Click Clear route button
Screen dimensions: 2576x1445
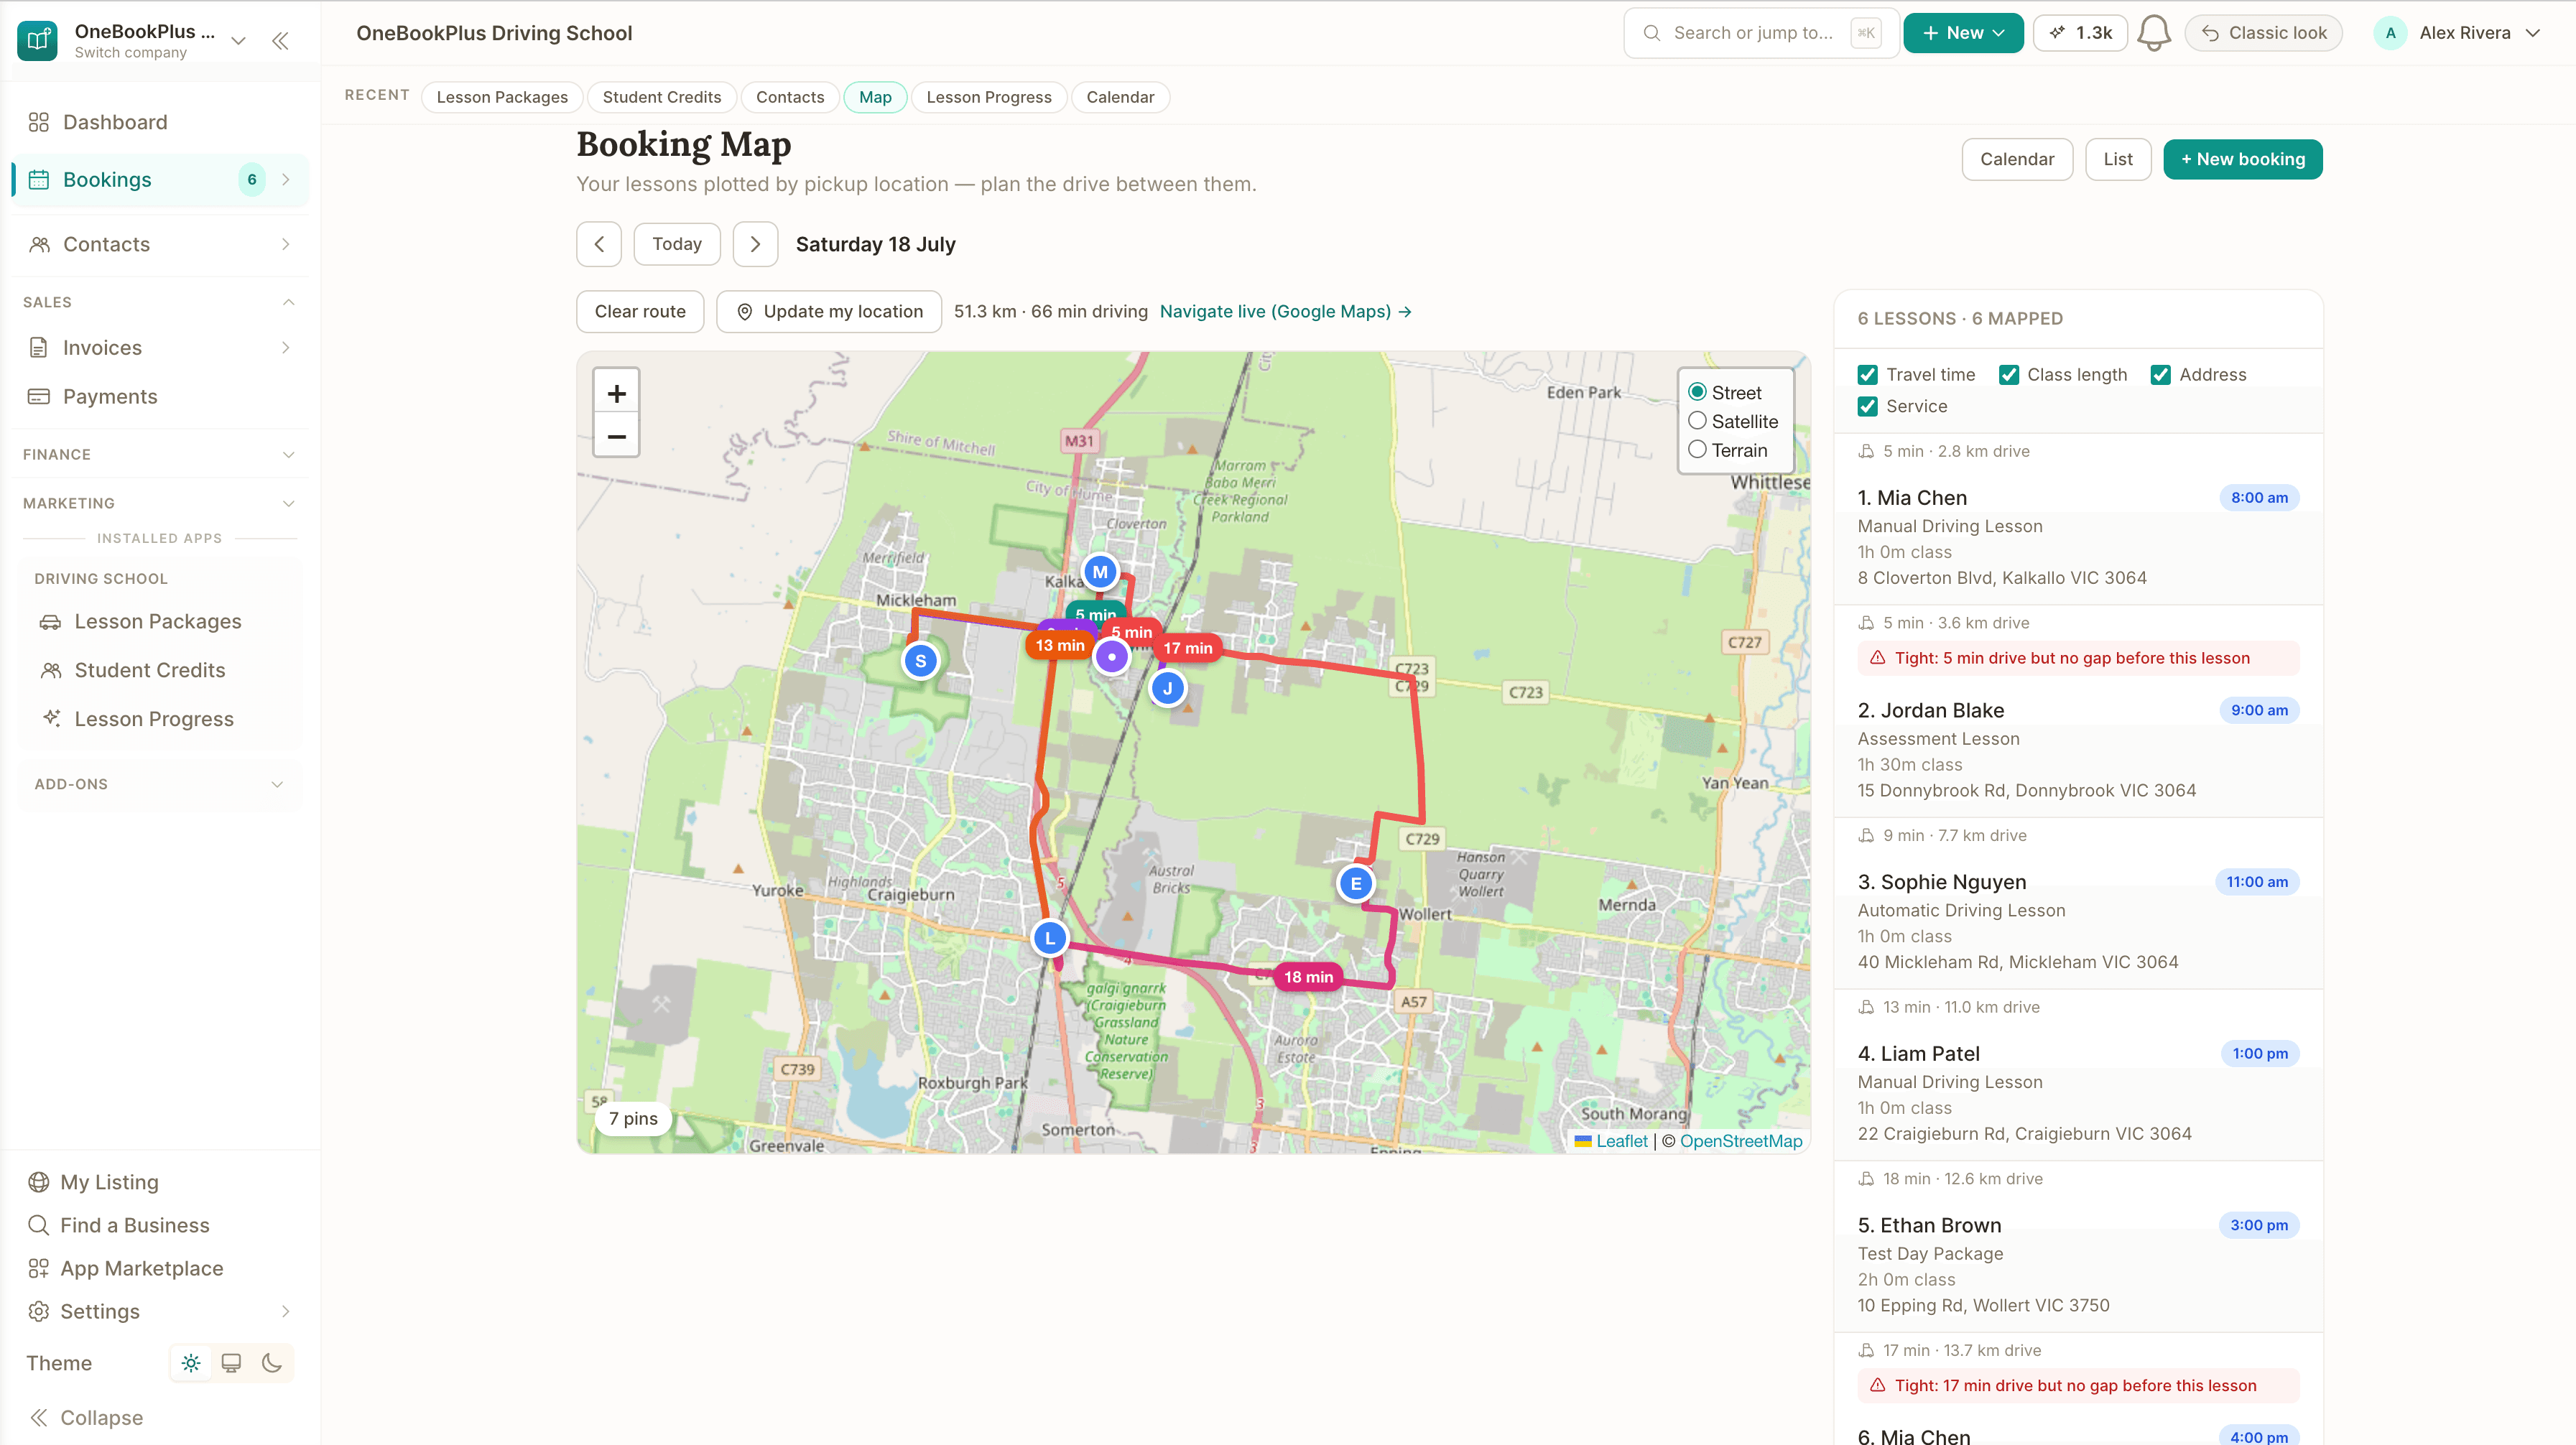coord(640,312)
